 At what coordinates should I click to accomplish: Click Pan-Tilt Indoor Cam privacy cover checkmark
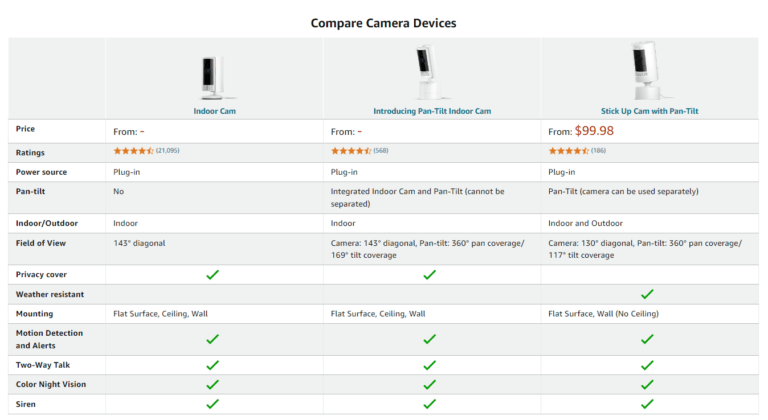pos(430,274)
